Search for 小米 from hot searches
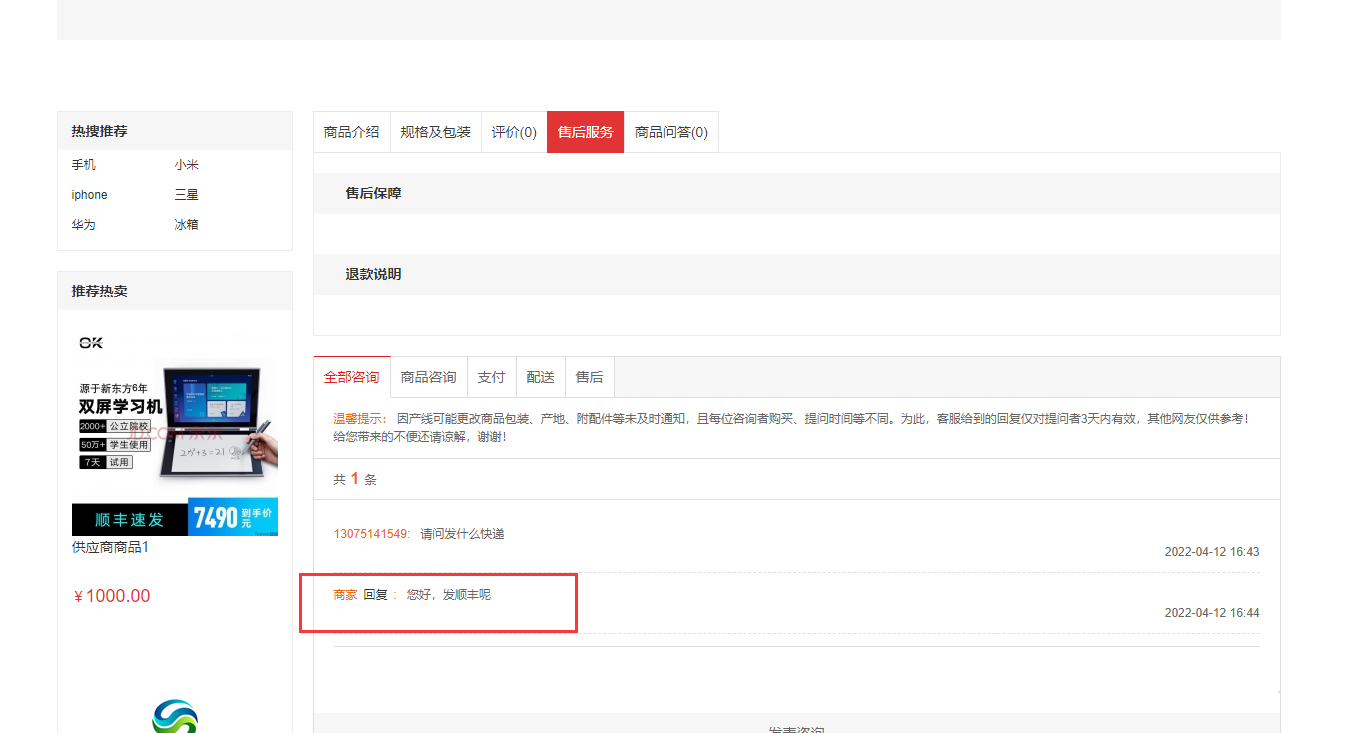The height and width of the screenshot is (733, 1352). coord(187,165)
